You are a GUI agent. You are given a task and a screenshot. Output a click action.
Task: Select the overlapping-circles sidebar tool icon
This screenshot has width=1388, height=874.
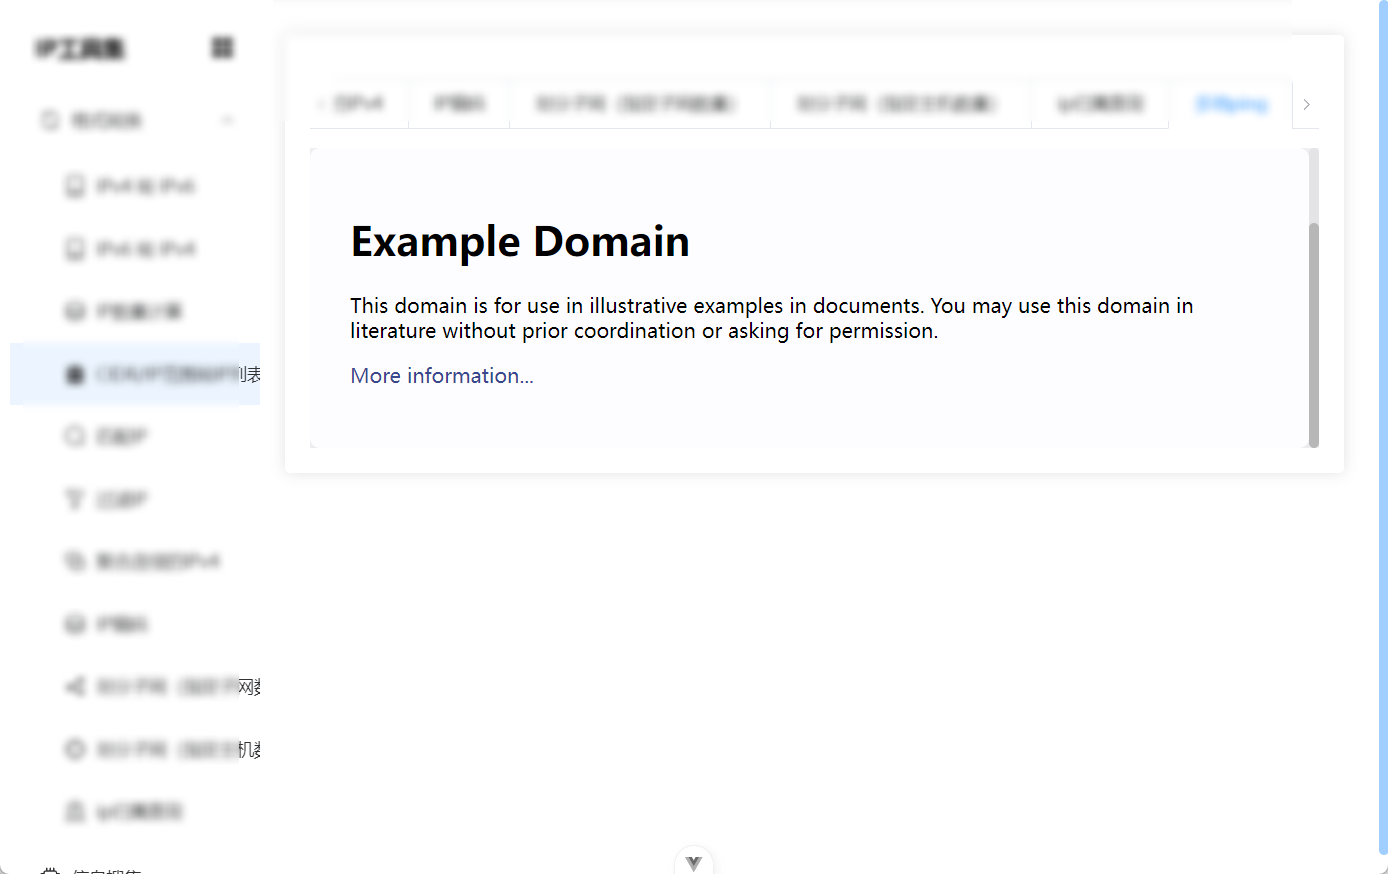coord(75,561)
